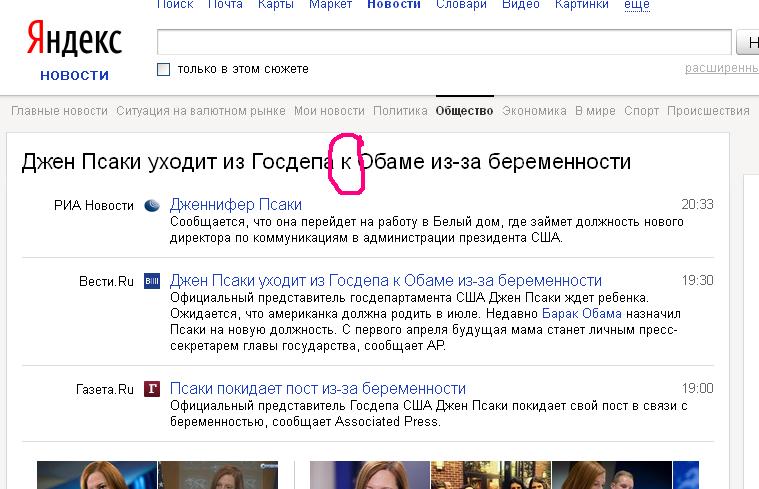Open Маркет service link

331,4
